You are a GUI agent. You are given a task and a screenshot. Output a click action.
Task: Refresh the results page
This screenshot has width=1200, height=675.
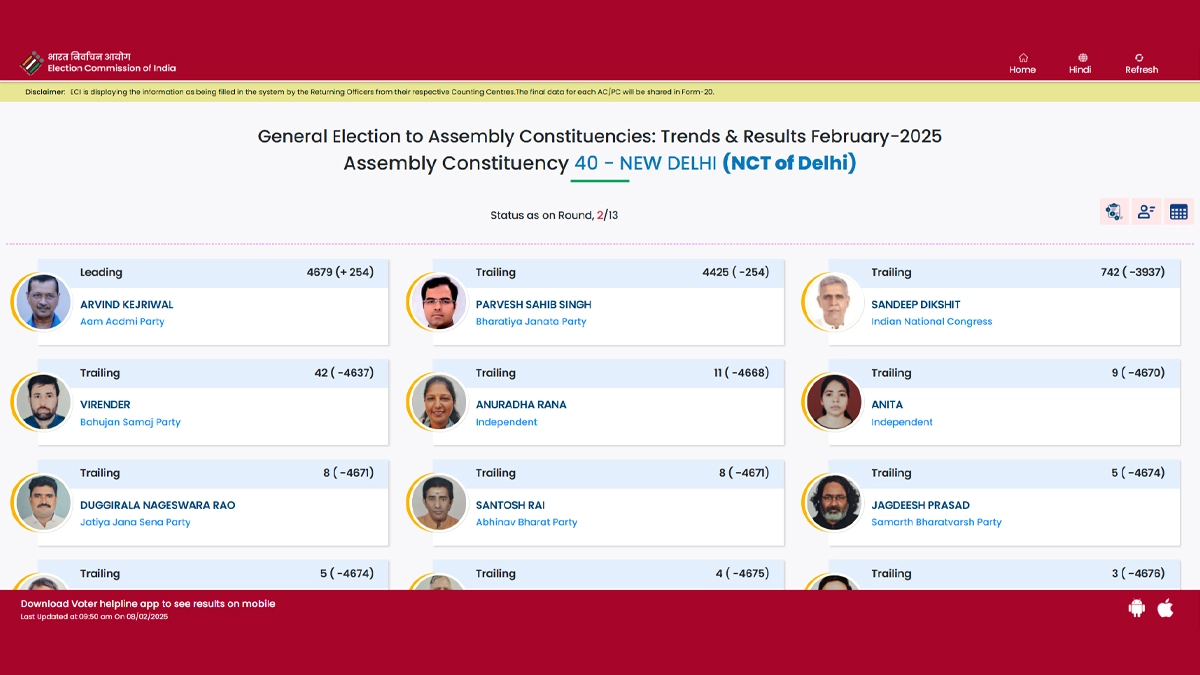coord(1141,63)
